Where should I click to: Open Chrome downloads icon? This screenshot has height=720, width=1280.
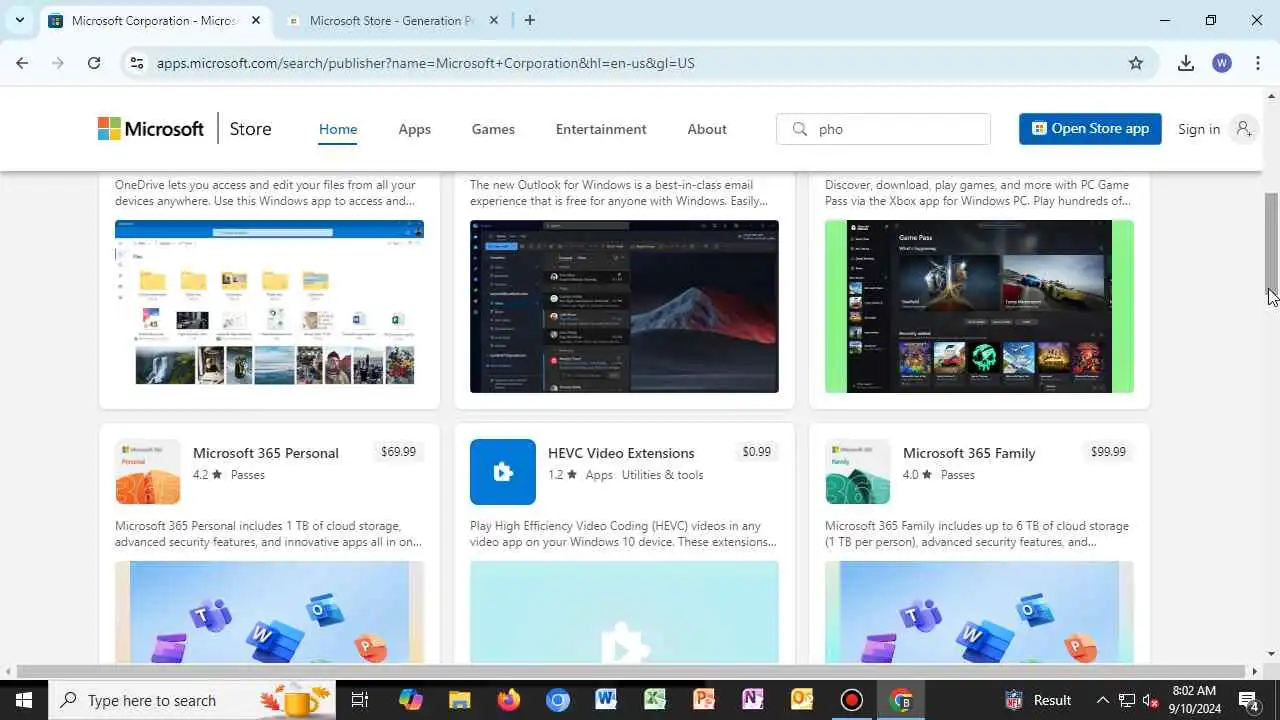click(1186, 63)
